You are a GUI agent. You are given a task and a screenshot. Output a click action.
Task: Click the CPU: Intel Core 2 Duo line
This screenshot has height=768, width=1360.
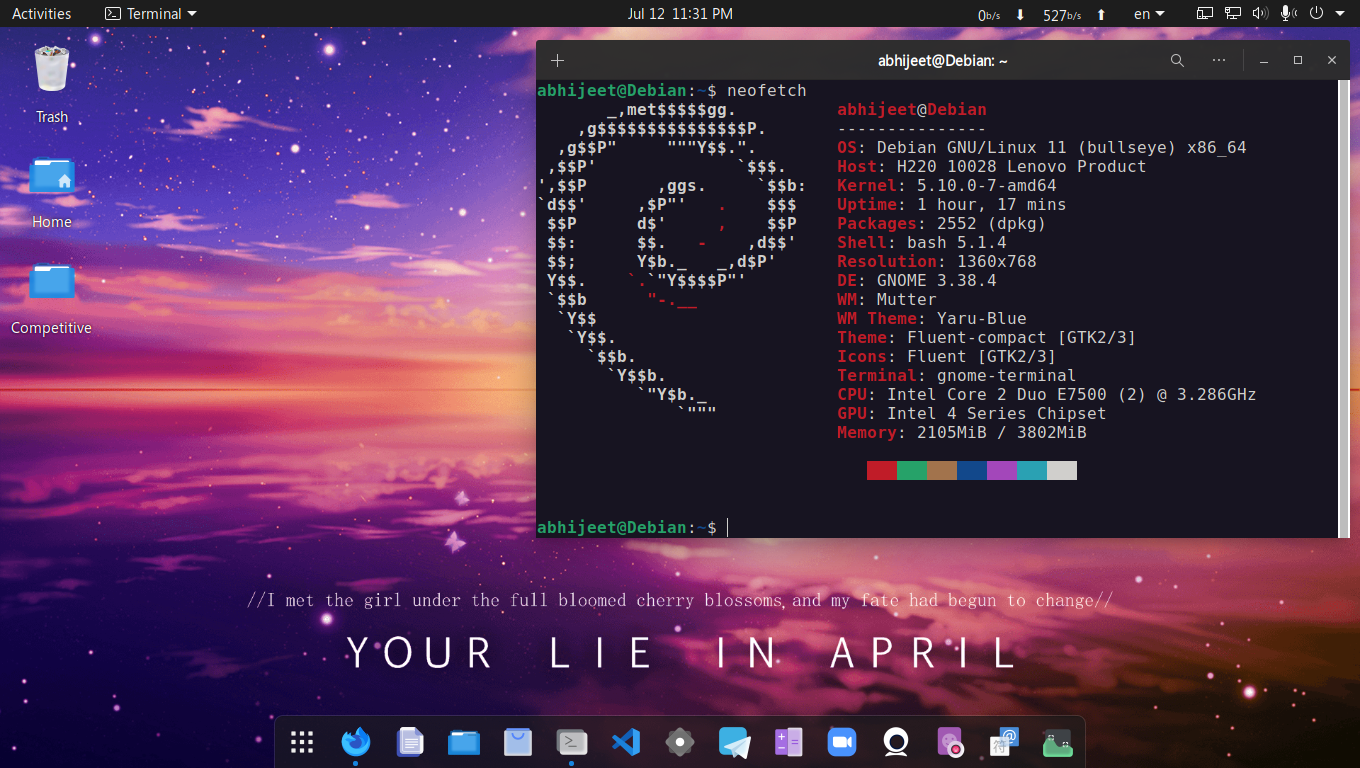tap(1047, 394)
